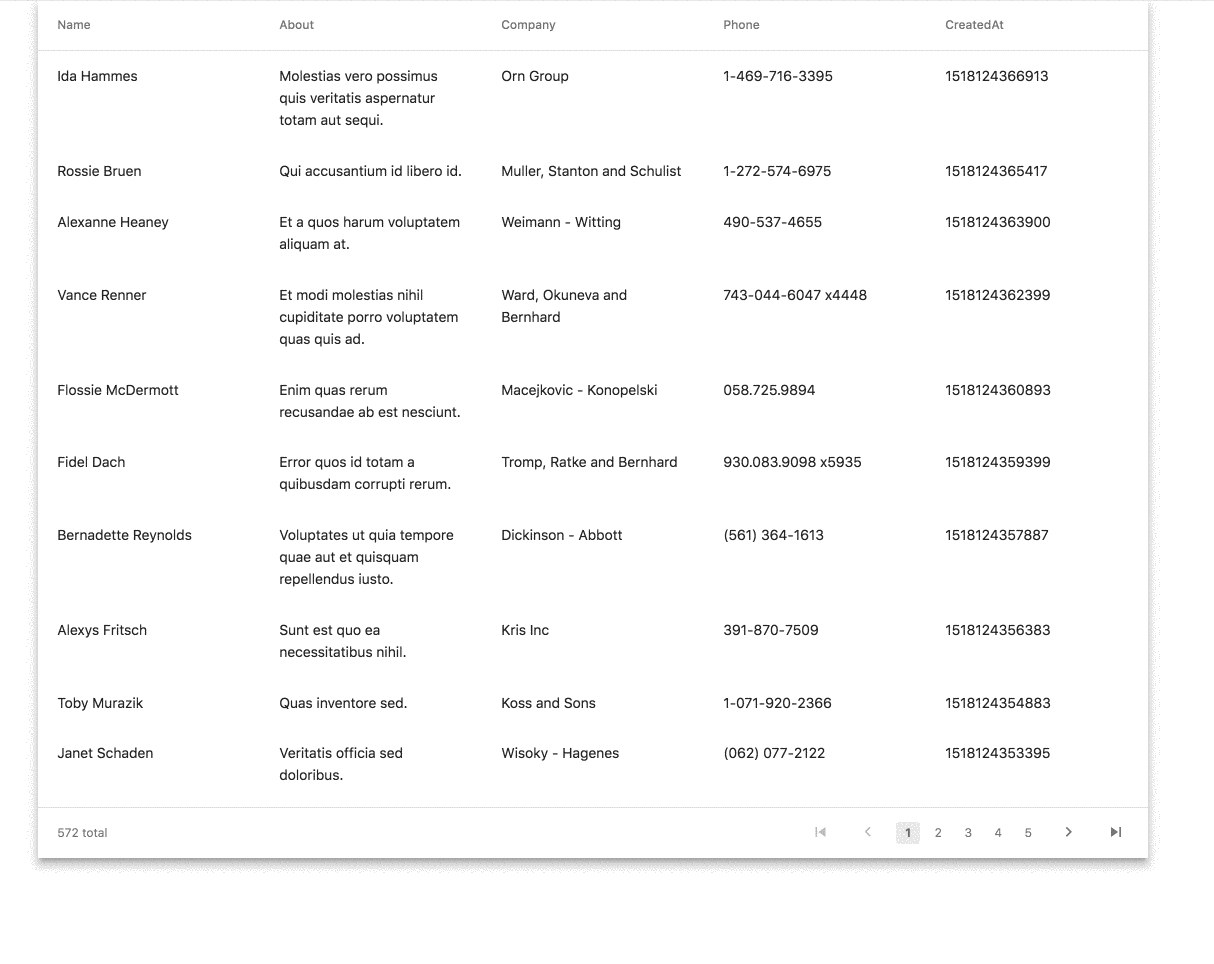Click company Koss and Sons

click(548, 703)
